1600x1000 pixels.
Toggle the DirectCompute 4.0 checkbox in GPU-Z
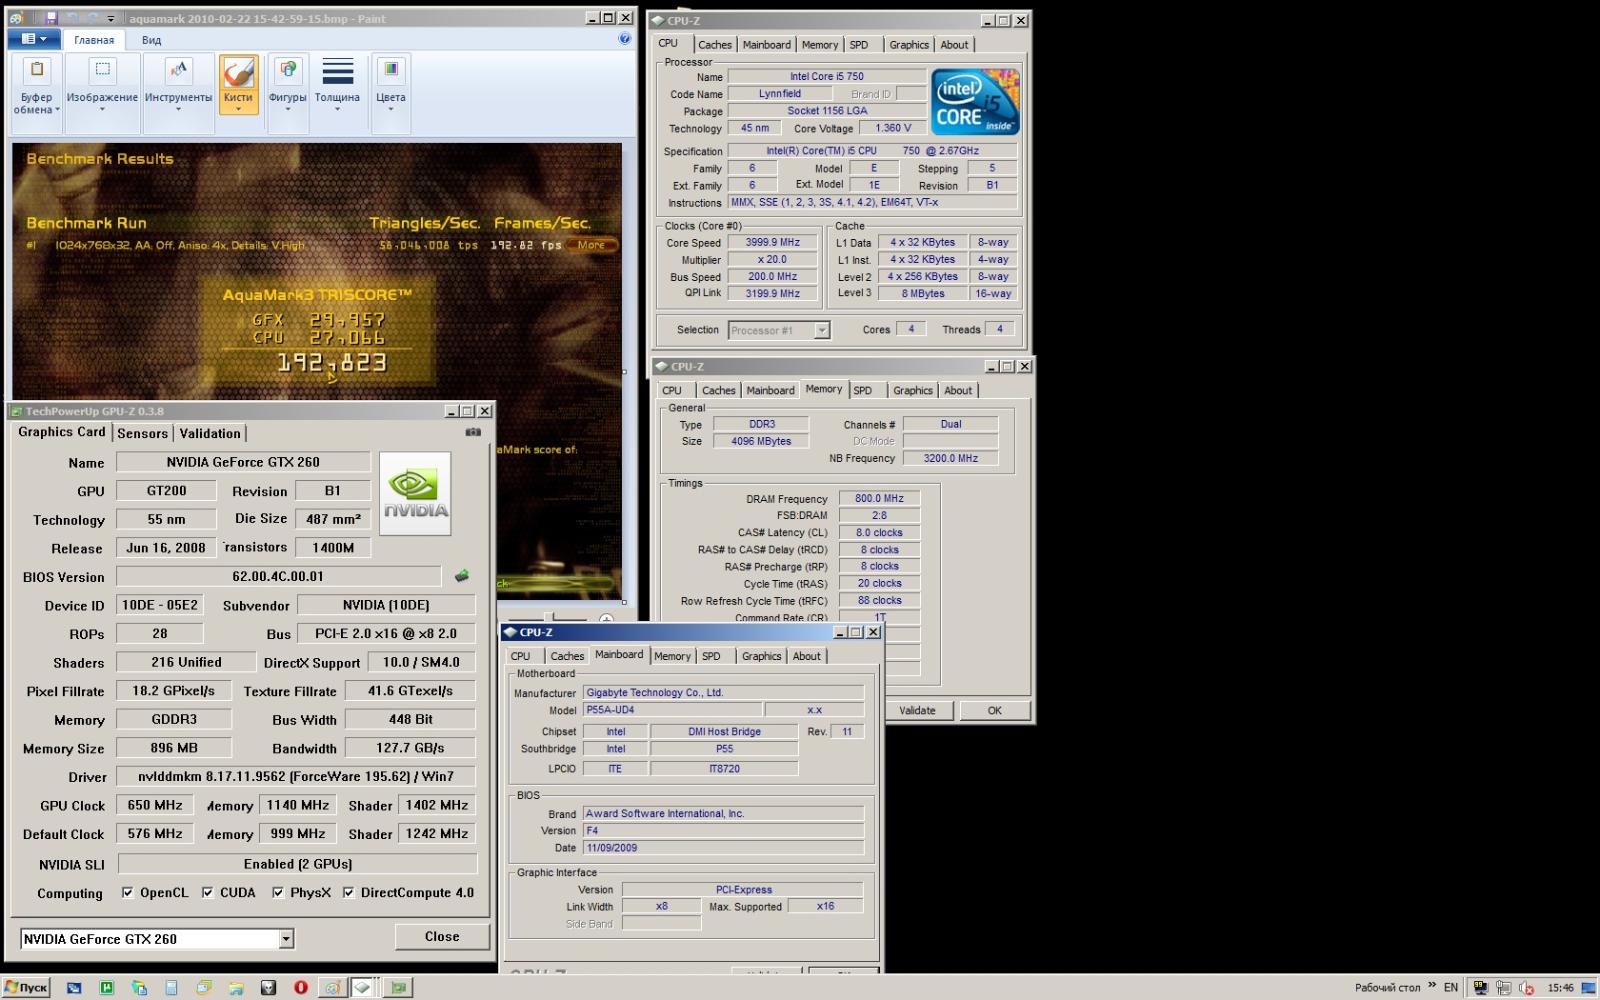(x=349, y=892)
